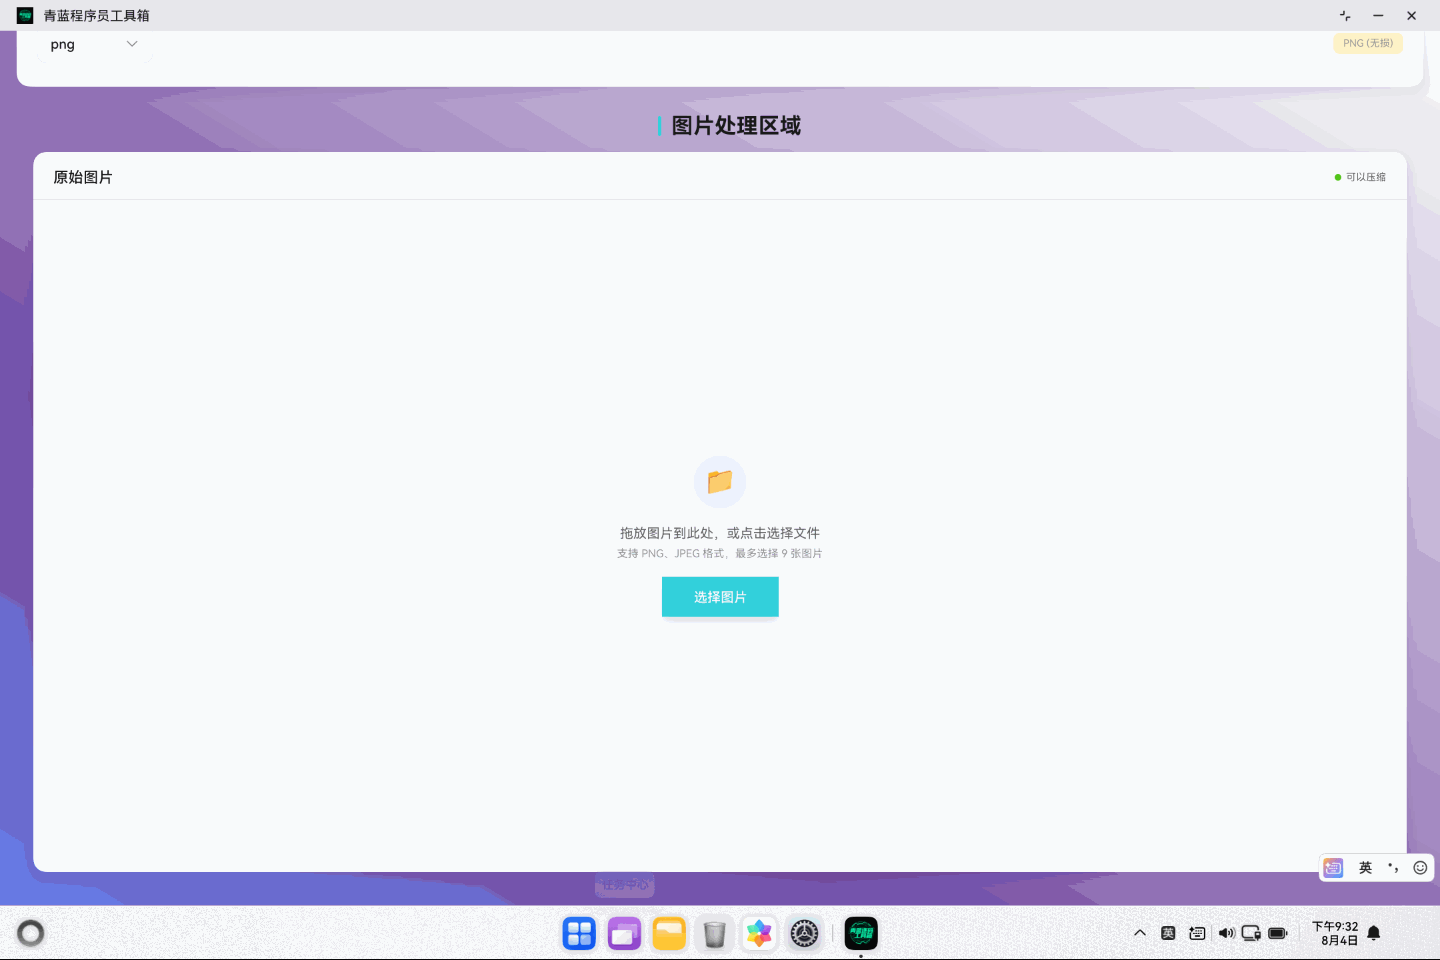Open the trash from the dock

tap(713, 933)
